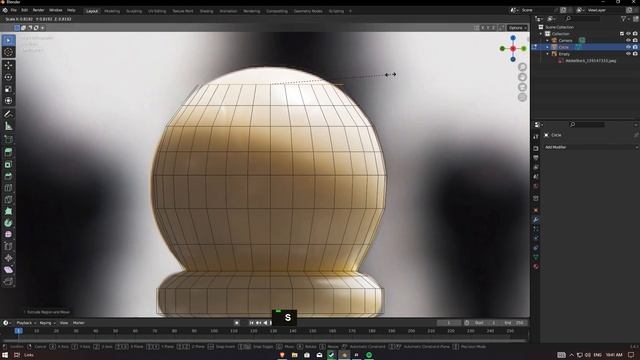Open the outliner filter funnel

click(624, 19)
